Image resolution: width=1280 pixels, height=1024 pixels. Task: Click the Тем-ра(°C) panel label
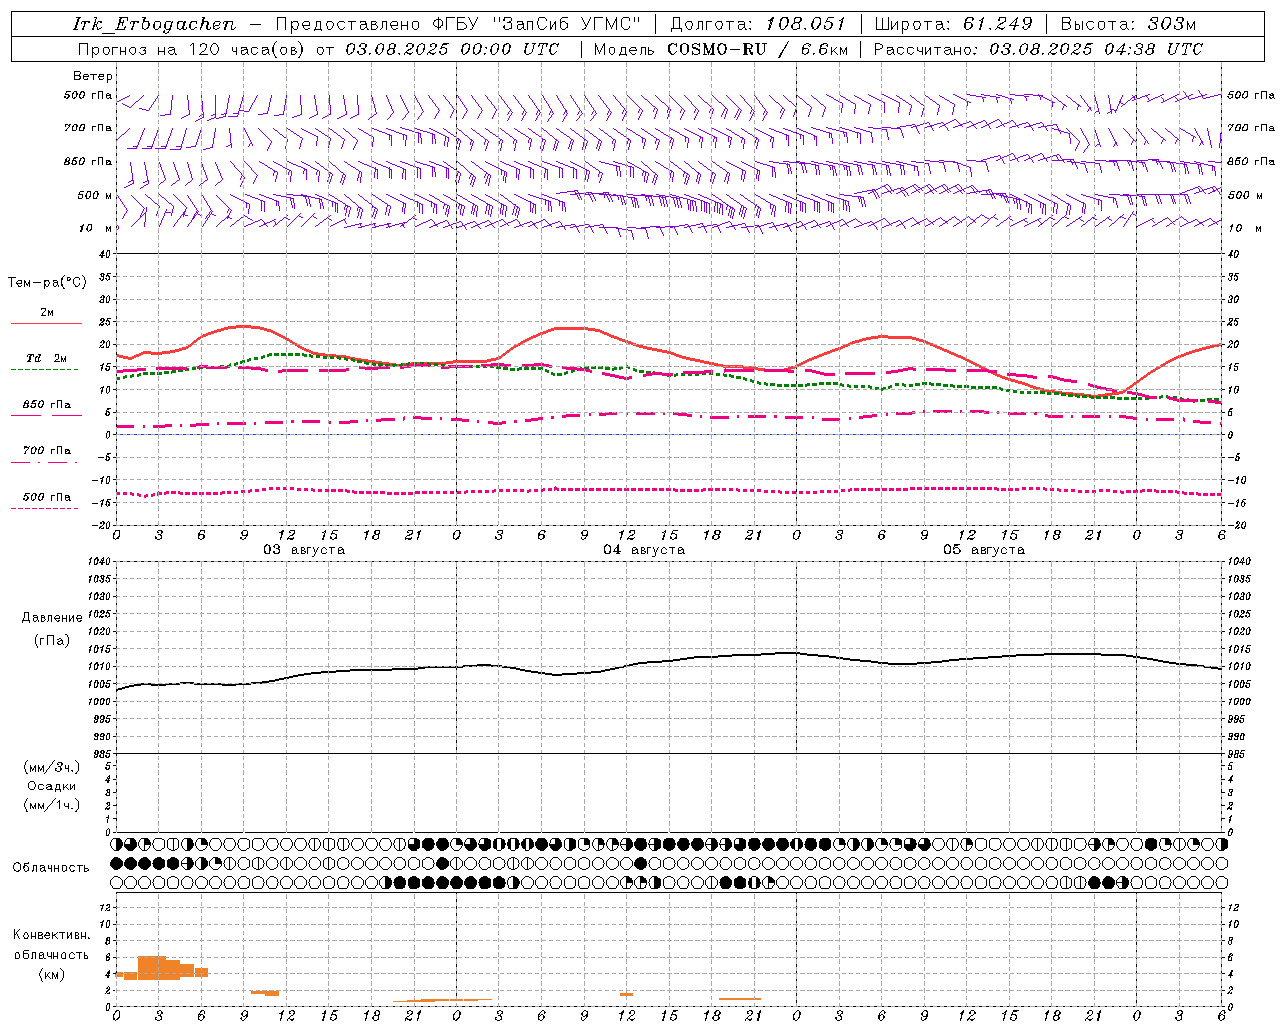[x=47, y=283]
